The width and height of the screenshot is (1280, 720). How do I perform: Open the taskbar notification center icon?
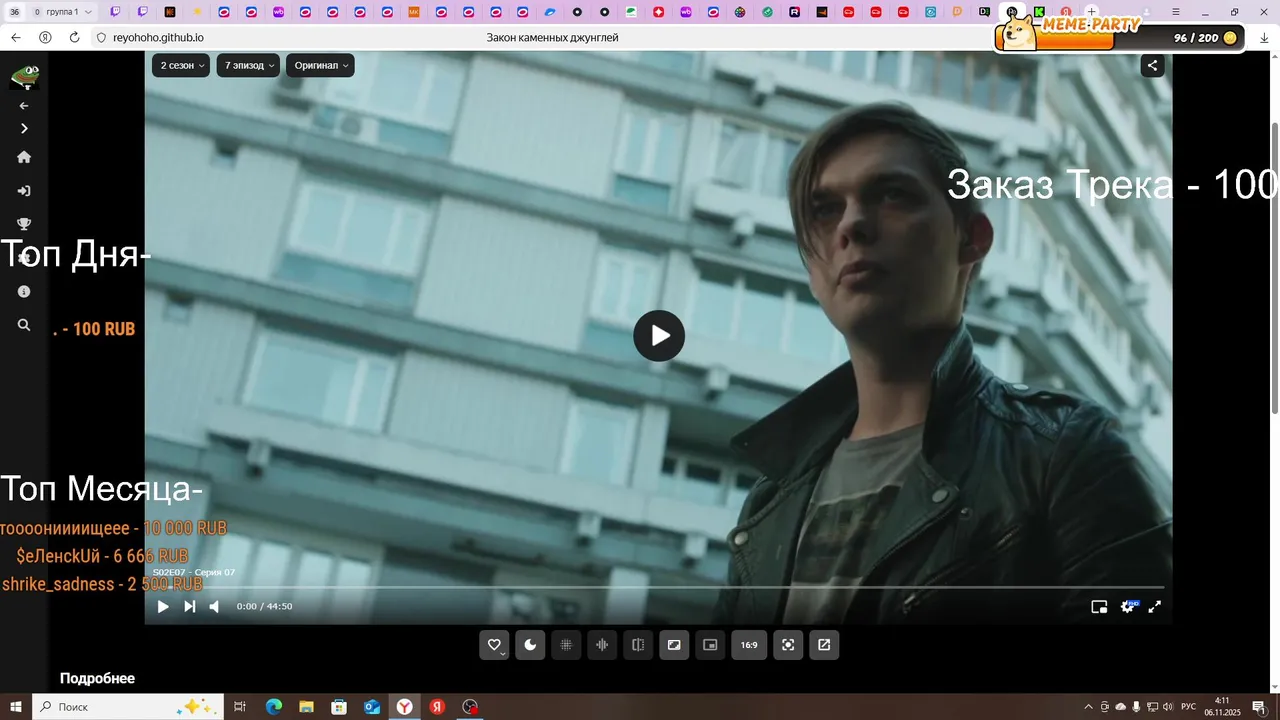click(1259, 707)
